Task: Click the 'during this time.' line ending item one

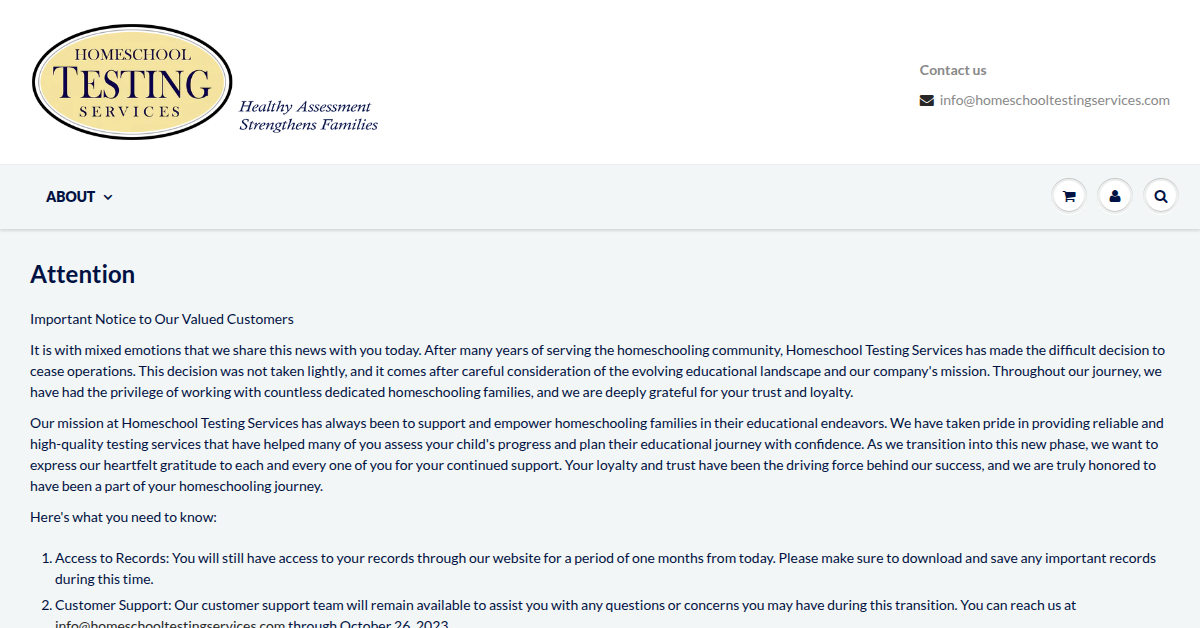Action: pyautogui.click(x=104, y=579)
